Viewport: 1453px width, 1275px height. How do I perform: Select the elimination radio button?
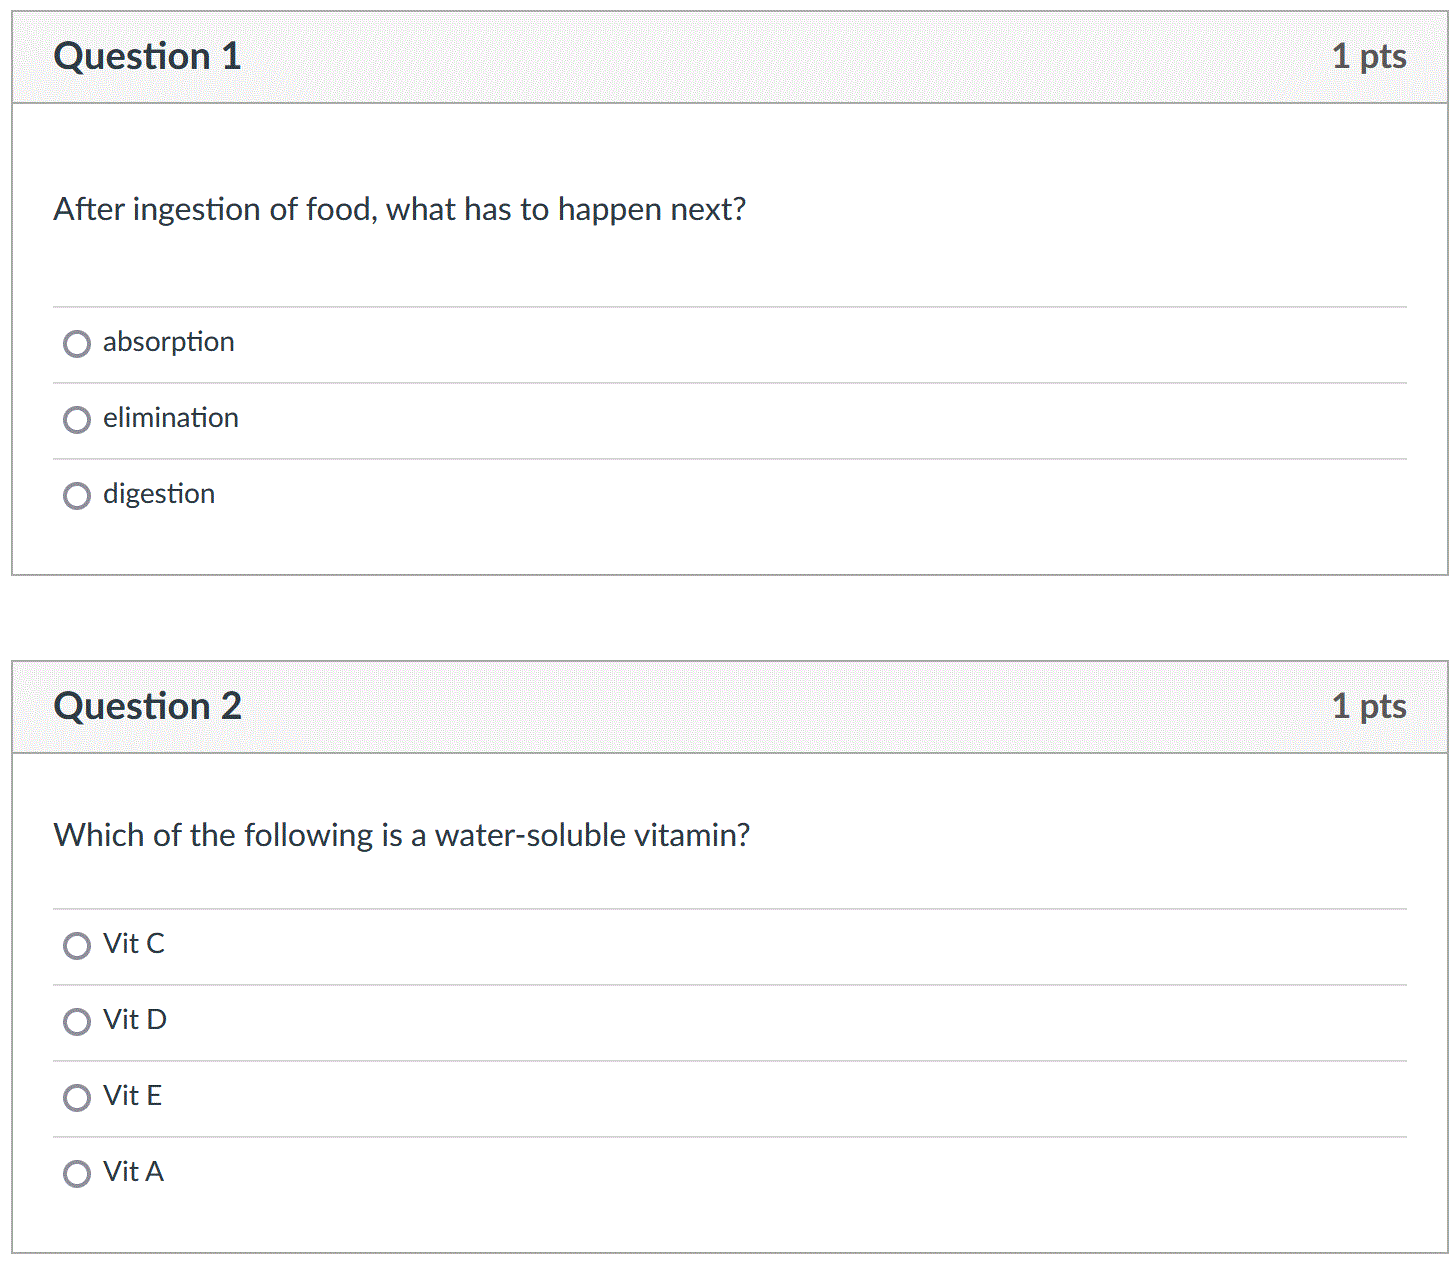77,420
